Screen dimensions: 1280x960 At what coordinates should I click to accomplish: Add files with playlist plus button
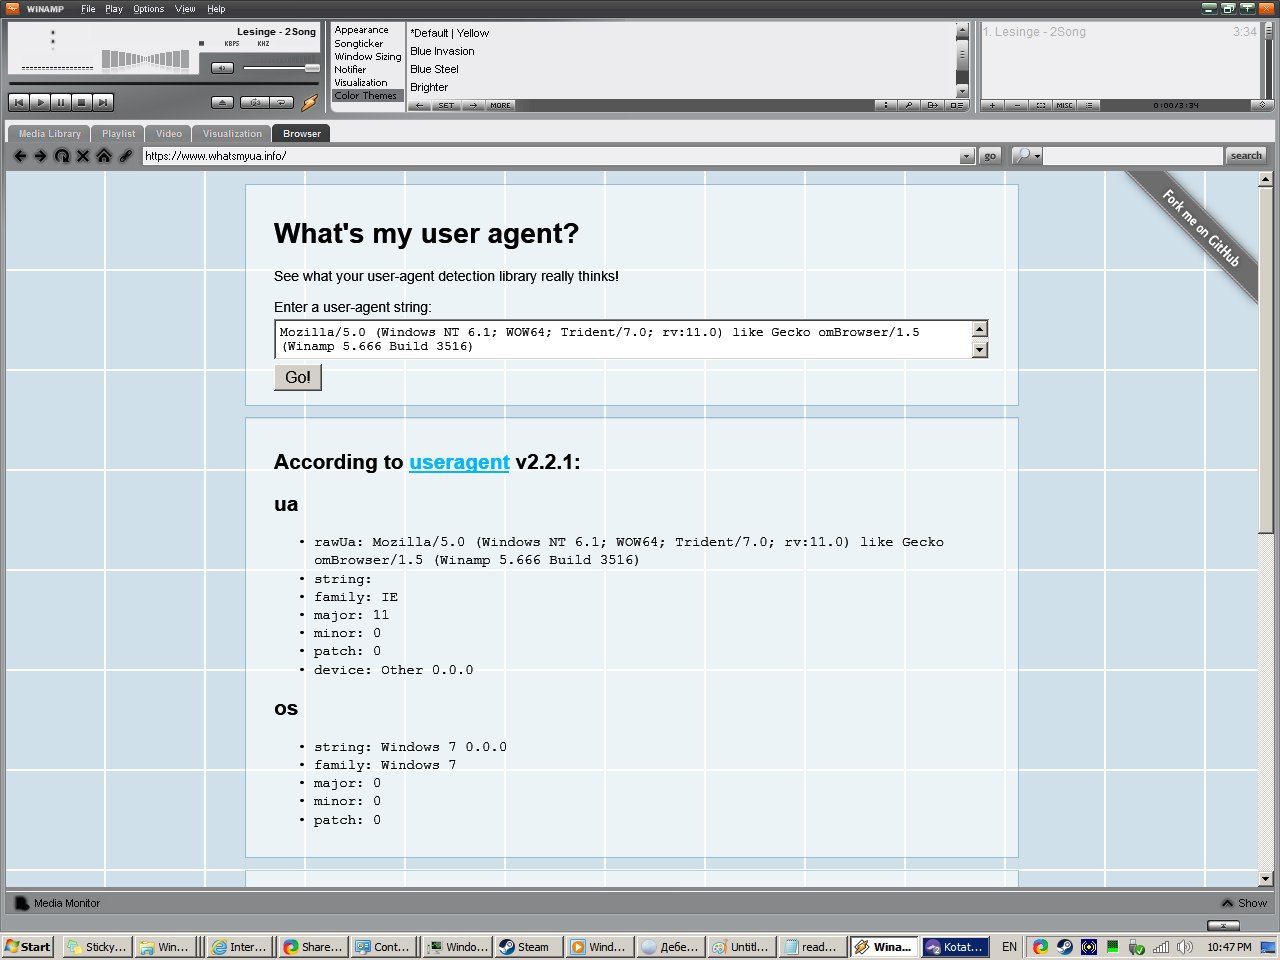click(x=992, y=105)
